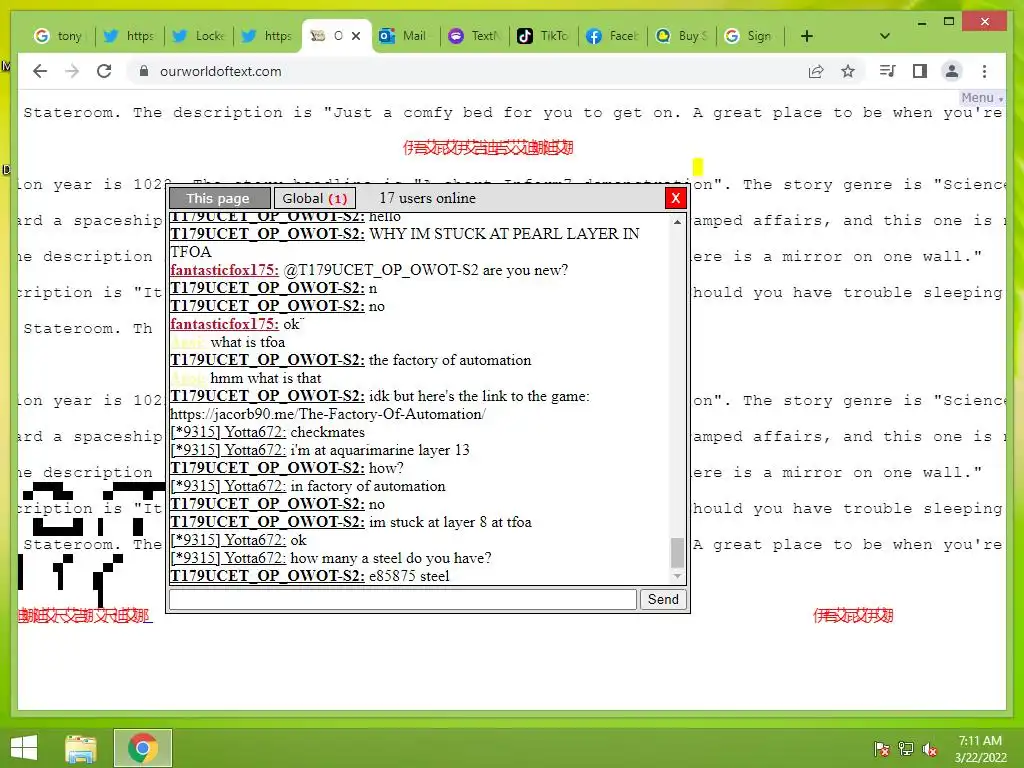
Task: Select the 'This page' chat tab
Action: point(219,198)
